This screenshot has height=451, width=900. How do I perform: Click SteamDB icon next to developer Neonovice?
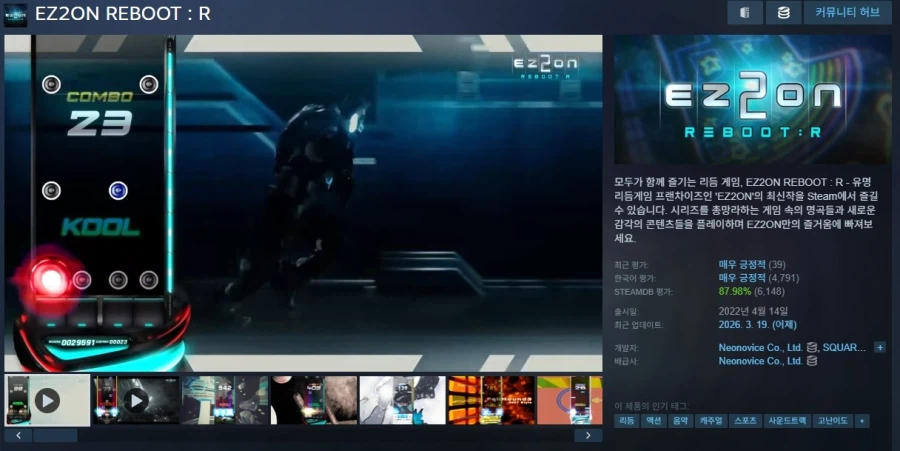[x=812, y=347]
